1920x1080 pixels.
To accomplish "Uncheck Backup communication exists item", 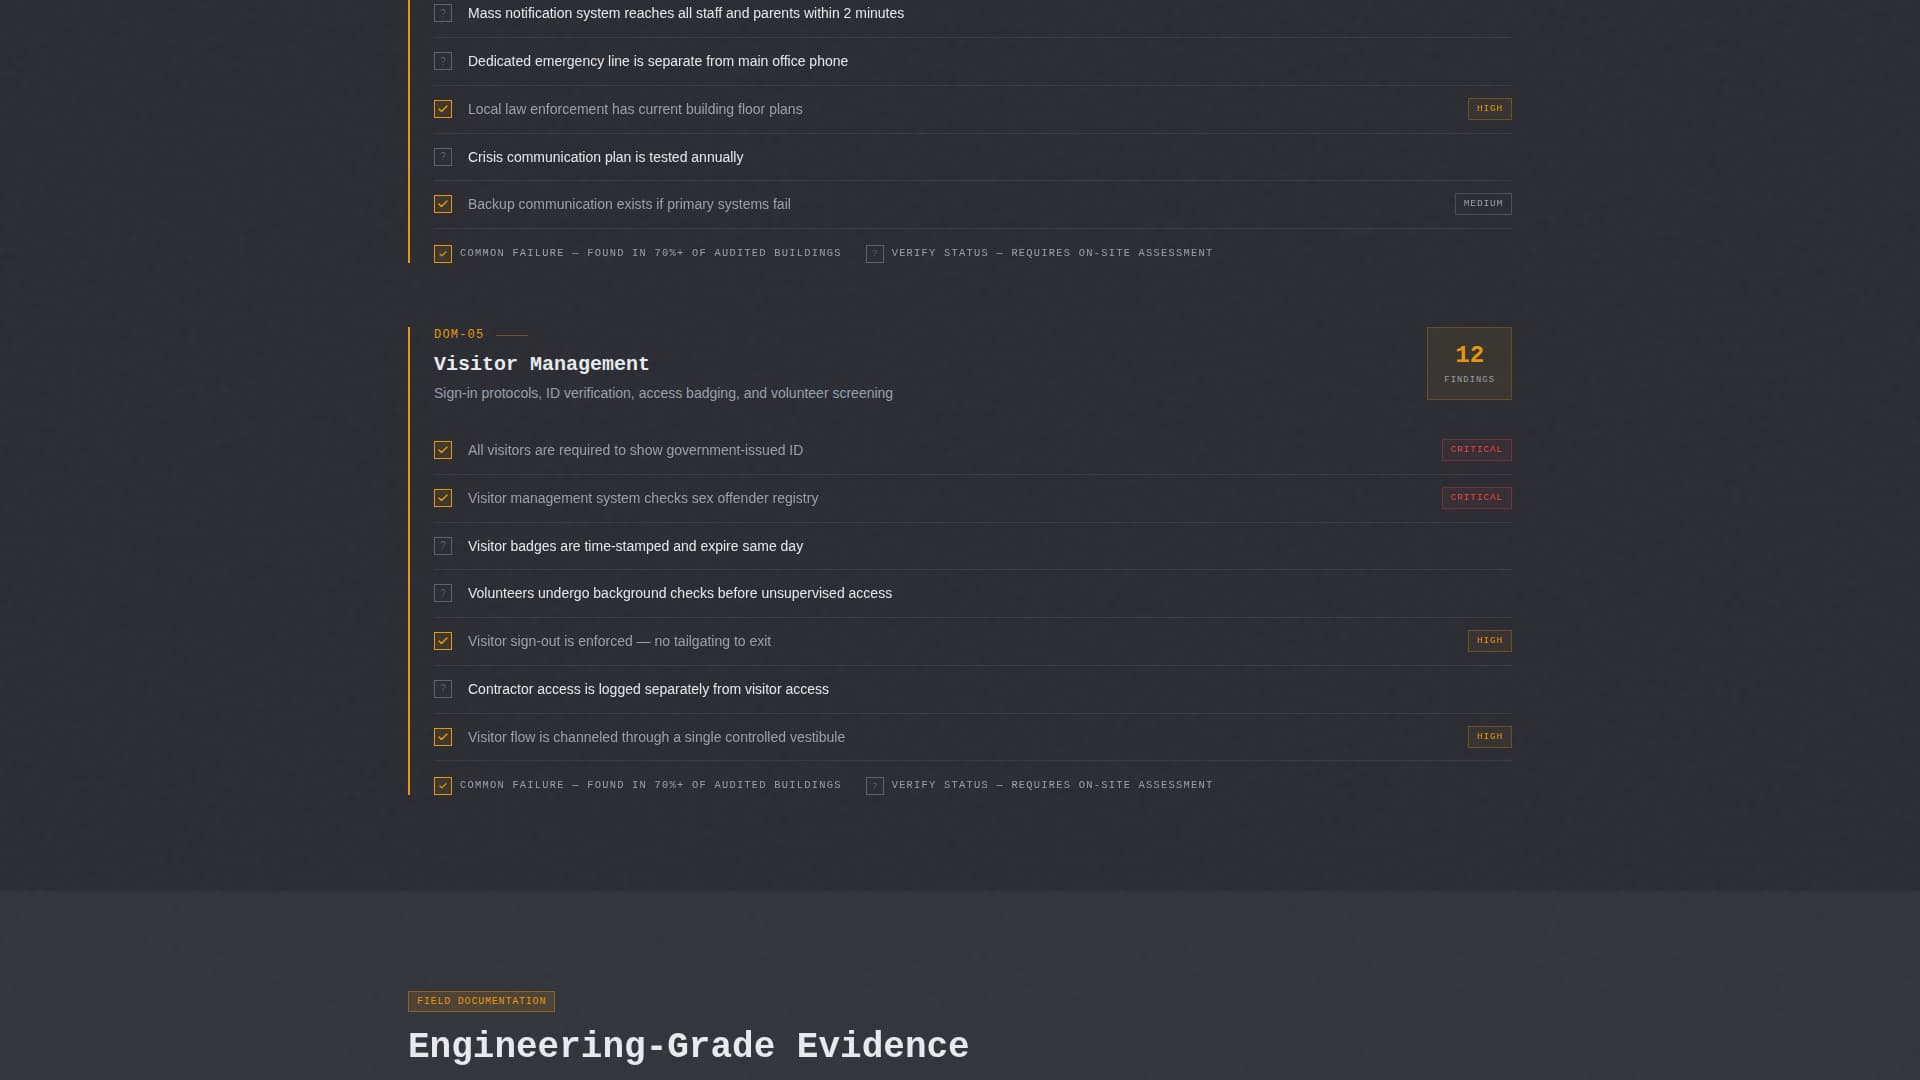I will coord(443,204).
